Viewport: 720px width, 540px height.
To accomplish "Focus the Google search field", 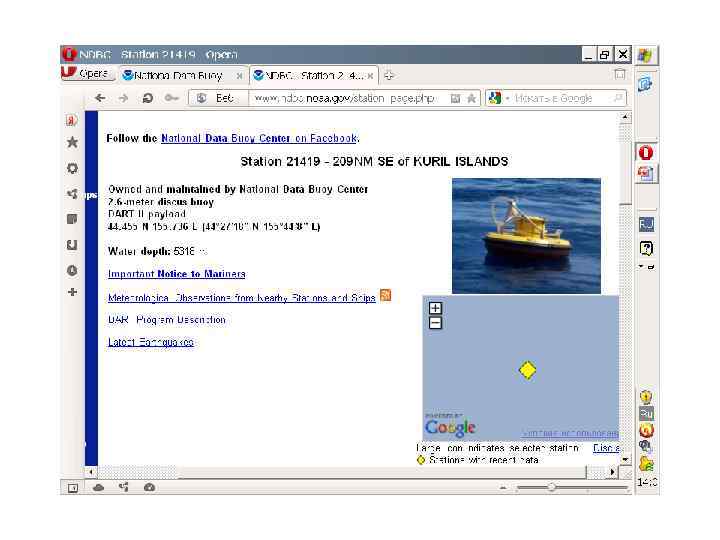I will [x=560, y=98].
